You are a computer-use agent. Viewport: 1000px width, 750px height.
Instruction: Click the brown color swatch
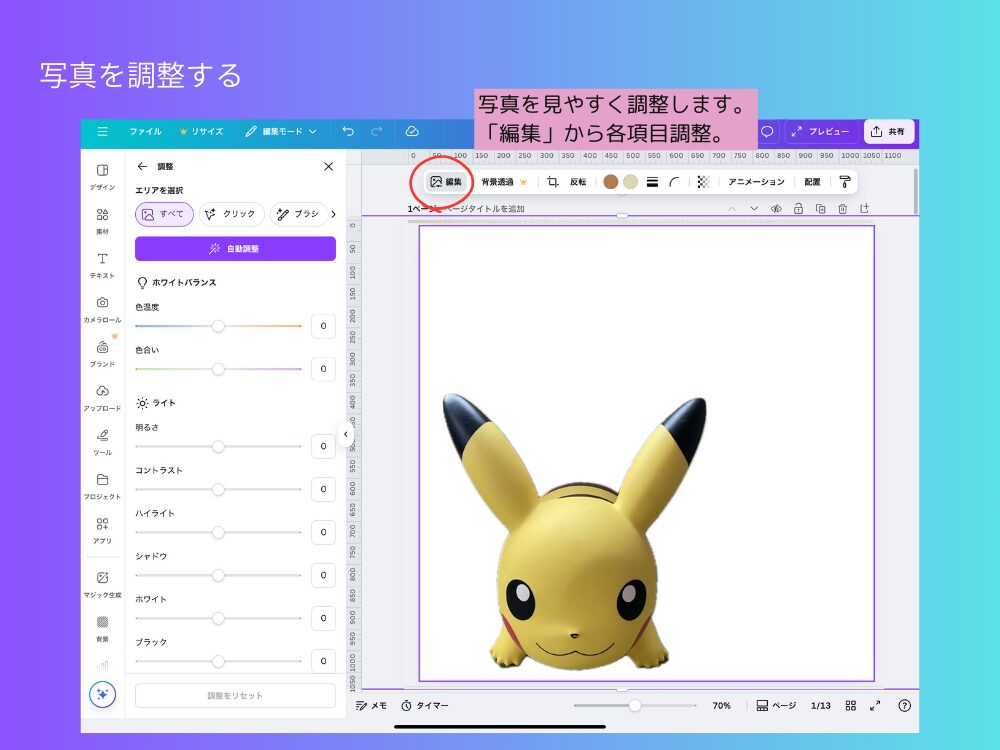pyautogui.click(x=611, y=182)
